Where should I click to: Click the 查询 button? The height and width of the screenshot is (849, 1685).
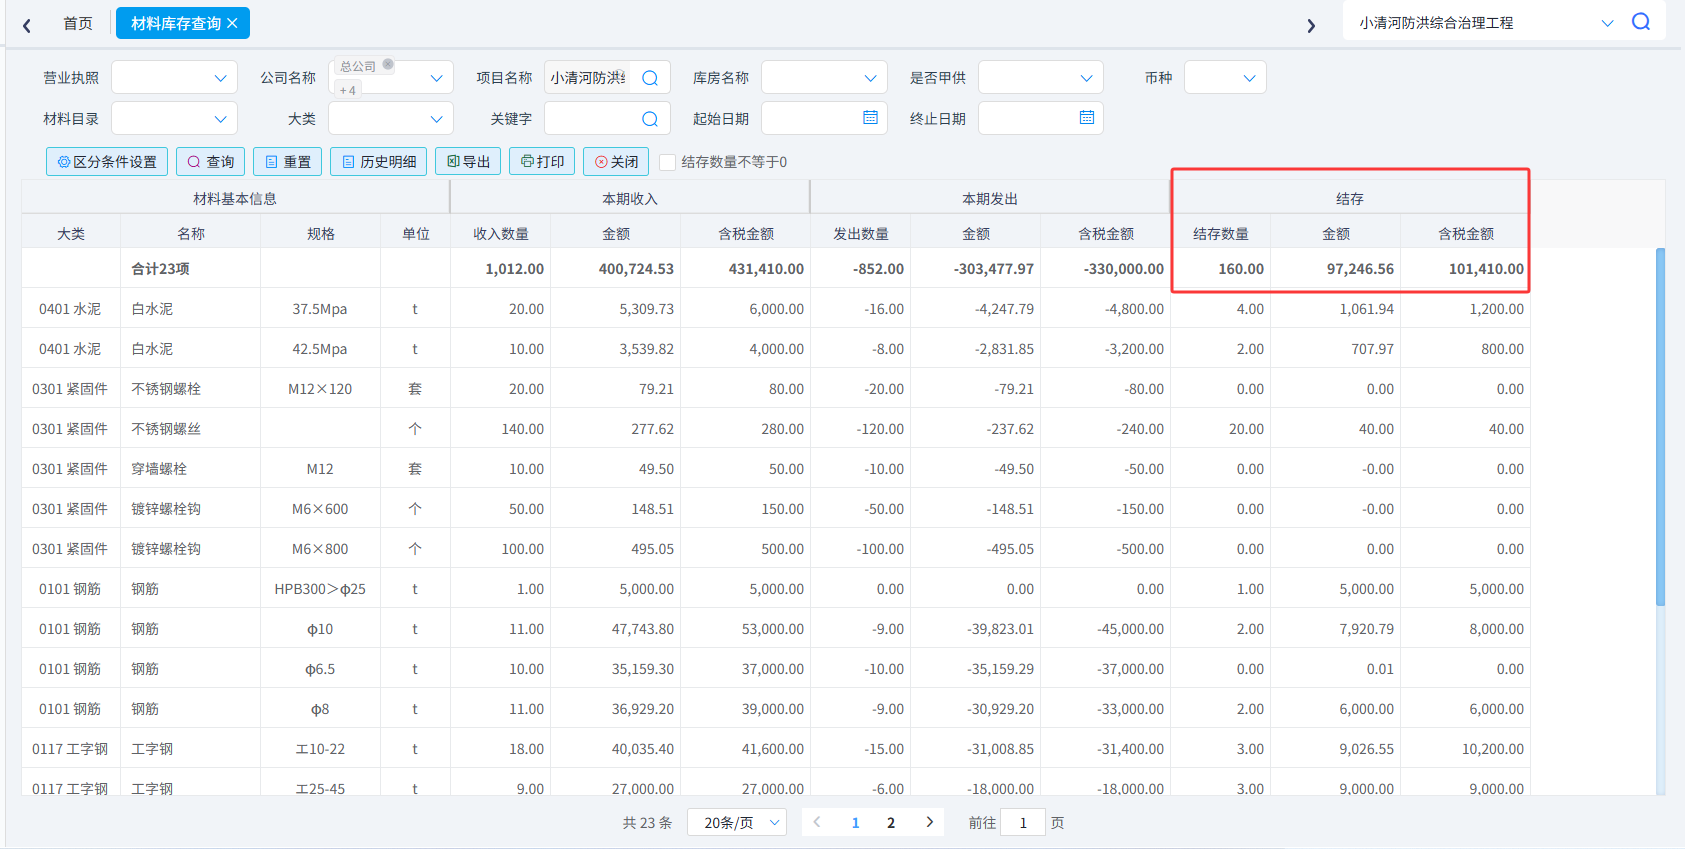coord(211,162)
